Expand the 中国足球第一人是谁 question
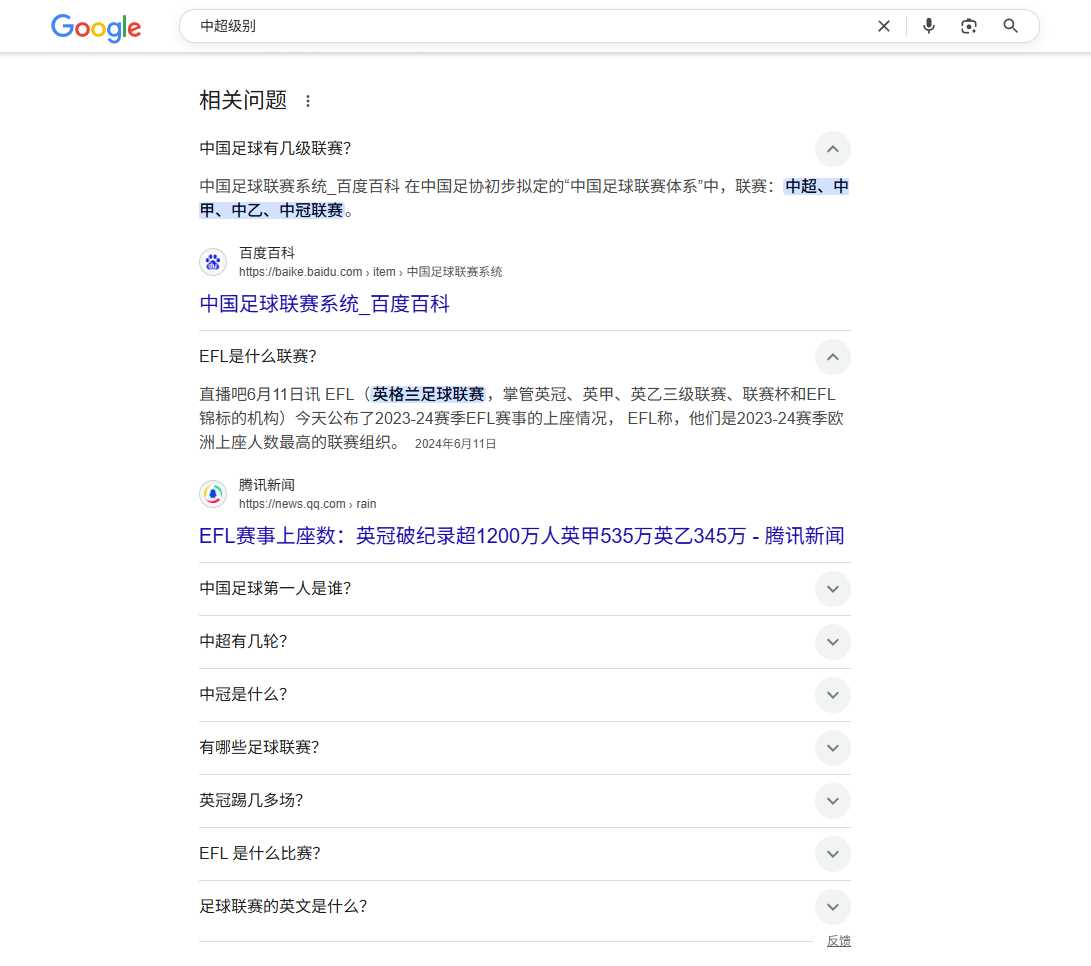This screenshot has height=966, width=1091. [x=832, y=589]
